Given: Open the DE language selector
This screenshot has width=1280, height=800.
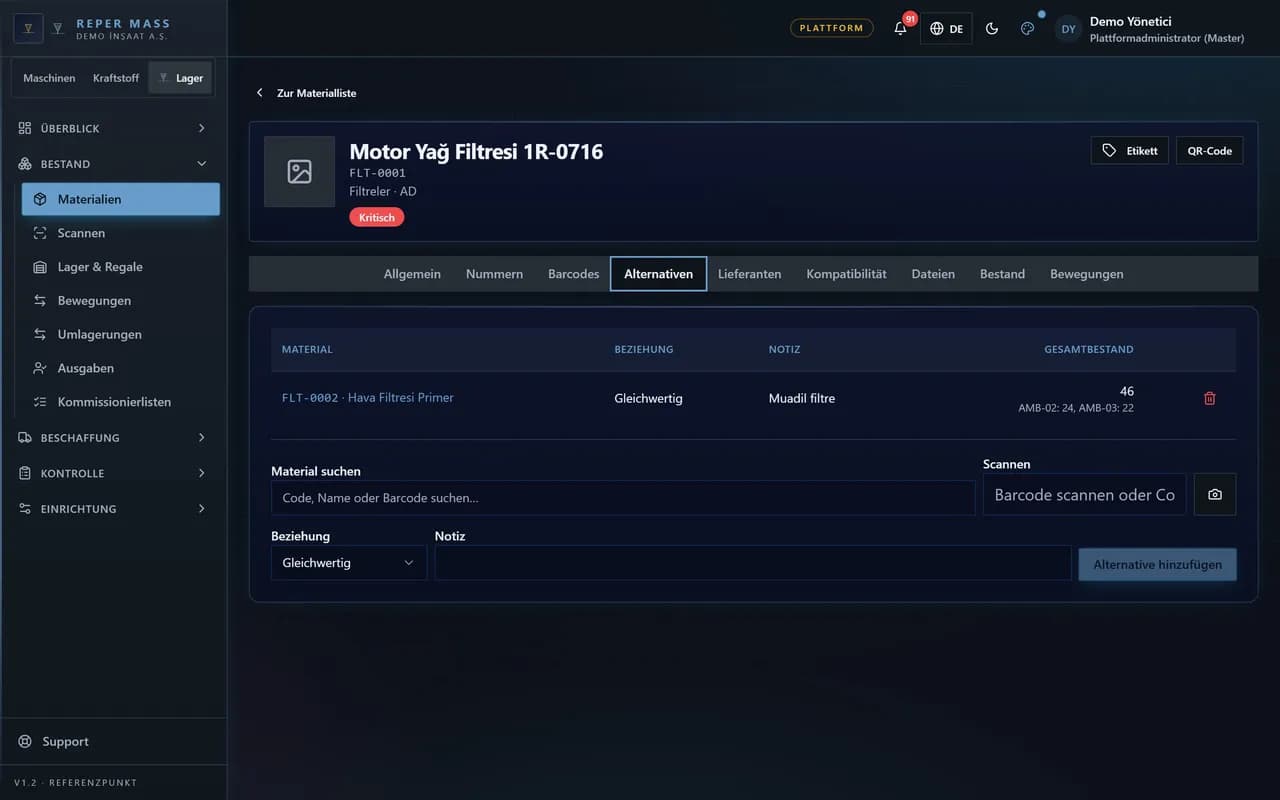Looking at the screenshot, I should pyautogui.click(x=946, y=28).
